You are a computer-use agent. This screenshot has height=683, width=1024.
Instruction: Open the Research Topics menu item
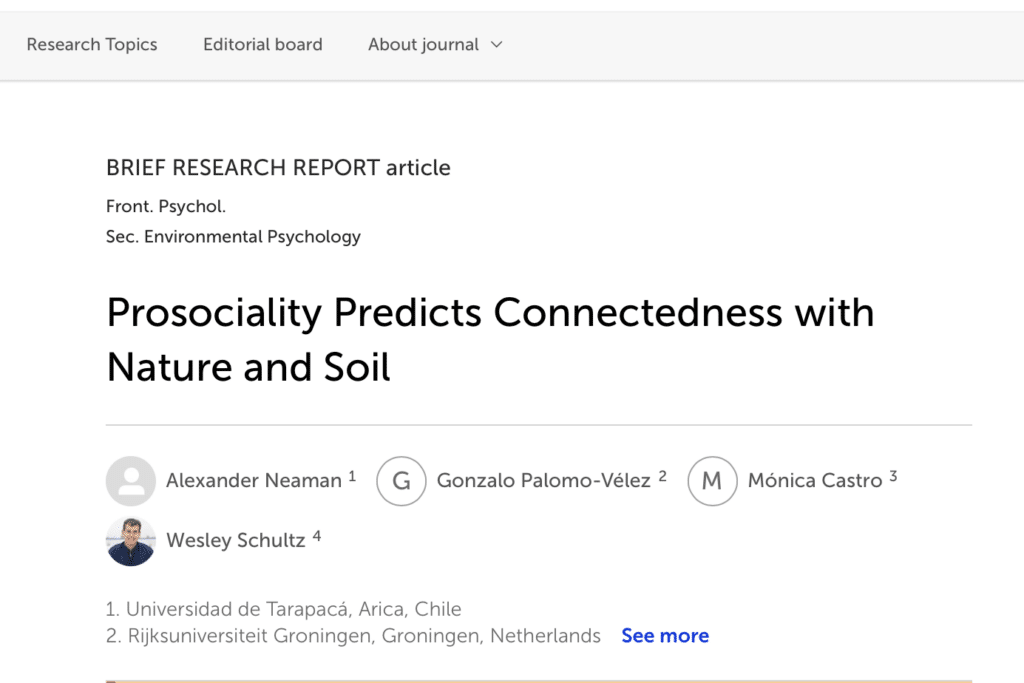tap(92, 45)
